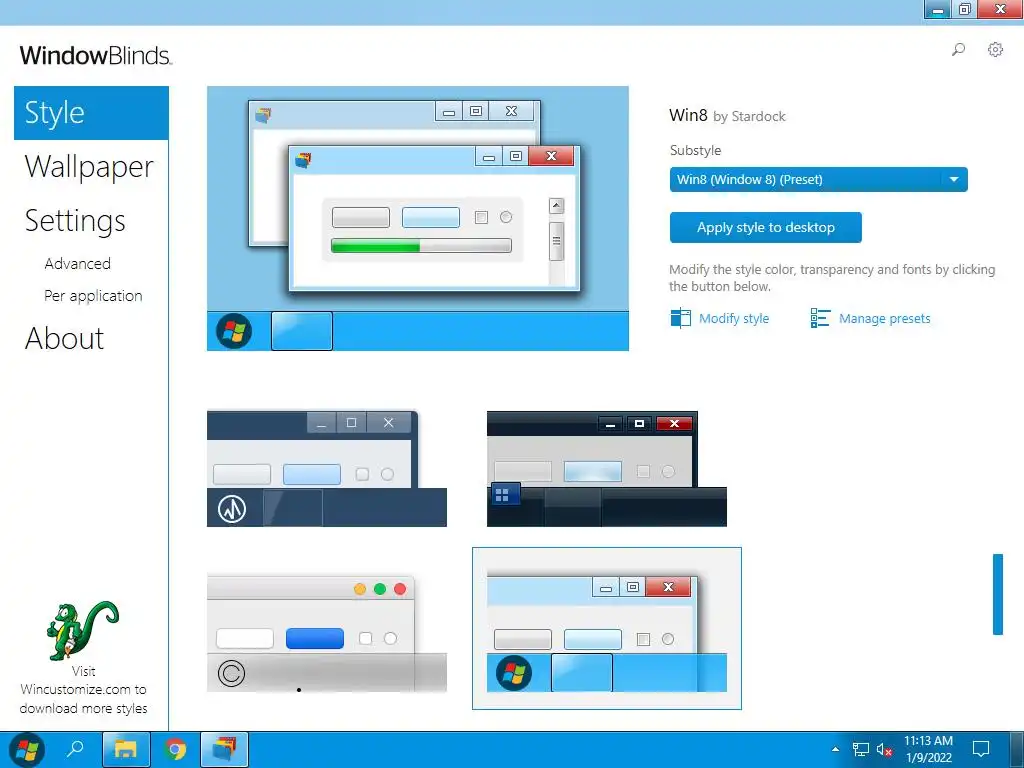Open File Explorer from the taskbar
The width and height of the screenshot is (1024, 768).
(x=126, y=749)
